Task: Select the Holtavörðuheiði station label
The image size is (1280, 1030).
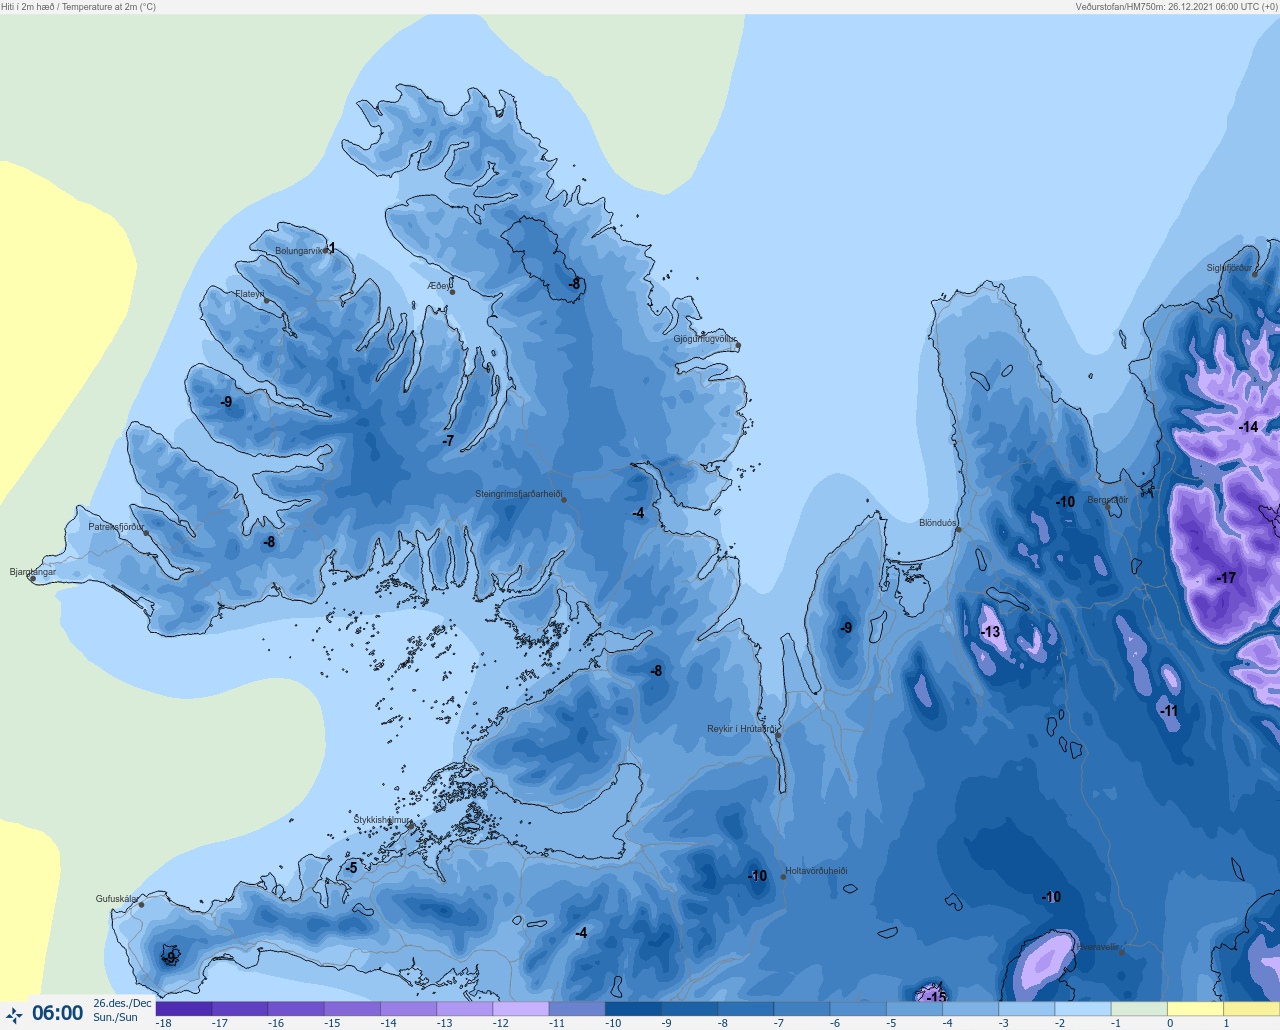Action: tap(816, 871)
